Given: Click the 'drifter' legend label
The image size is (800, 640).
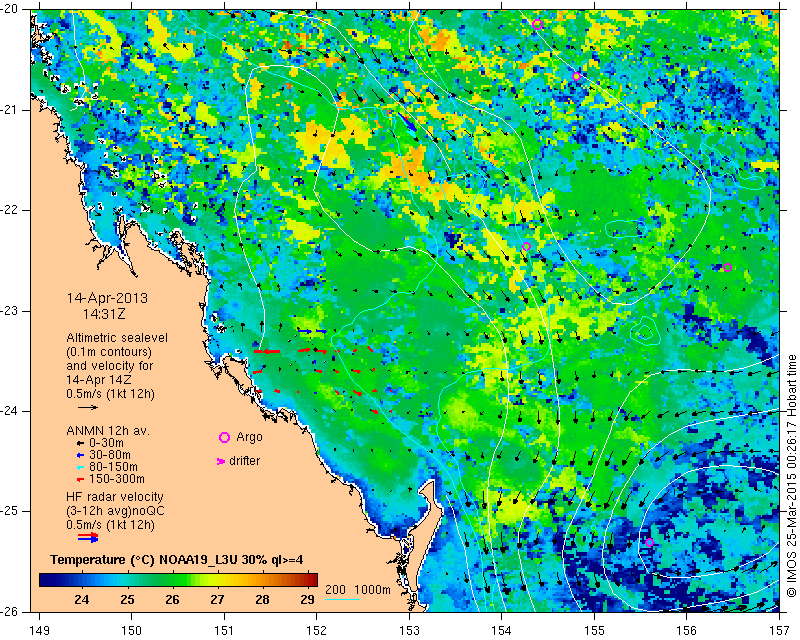Looking at the screenshot, I should coord(244,461).
